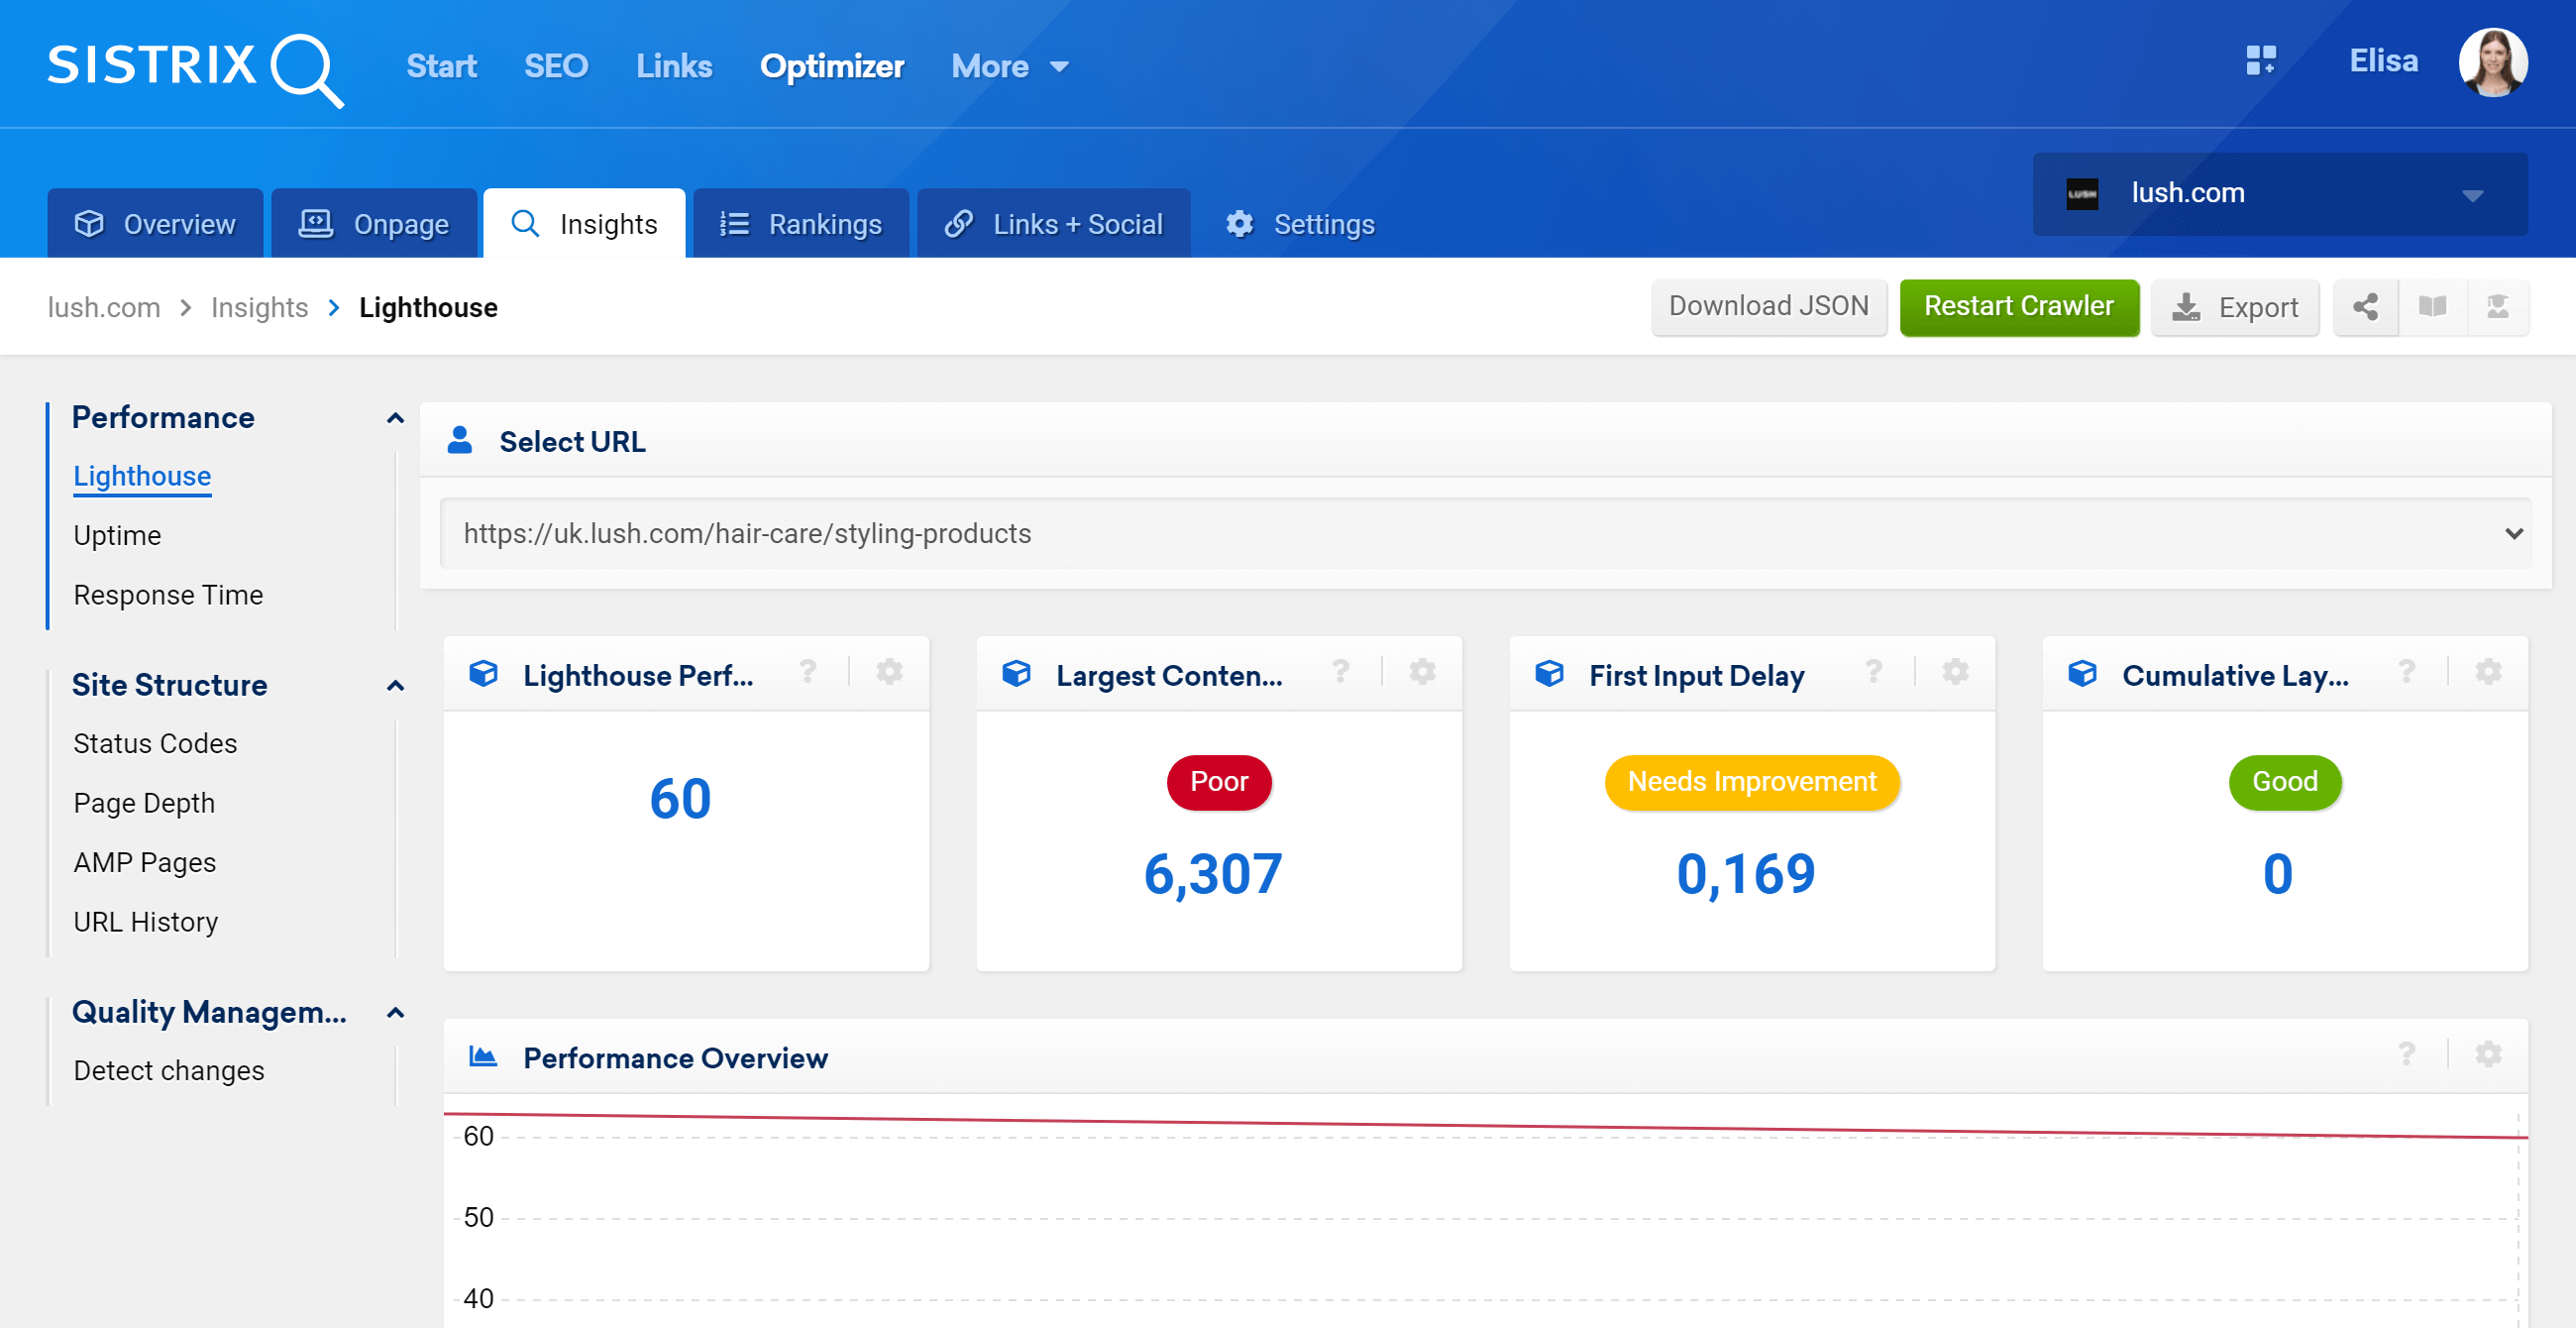Collapse the Performance sidebar section

coord(396,419)
